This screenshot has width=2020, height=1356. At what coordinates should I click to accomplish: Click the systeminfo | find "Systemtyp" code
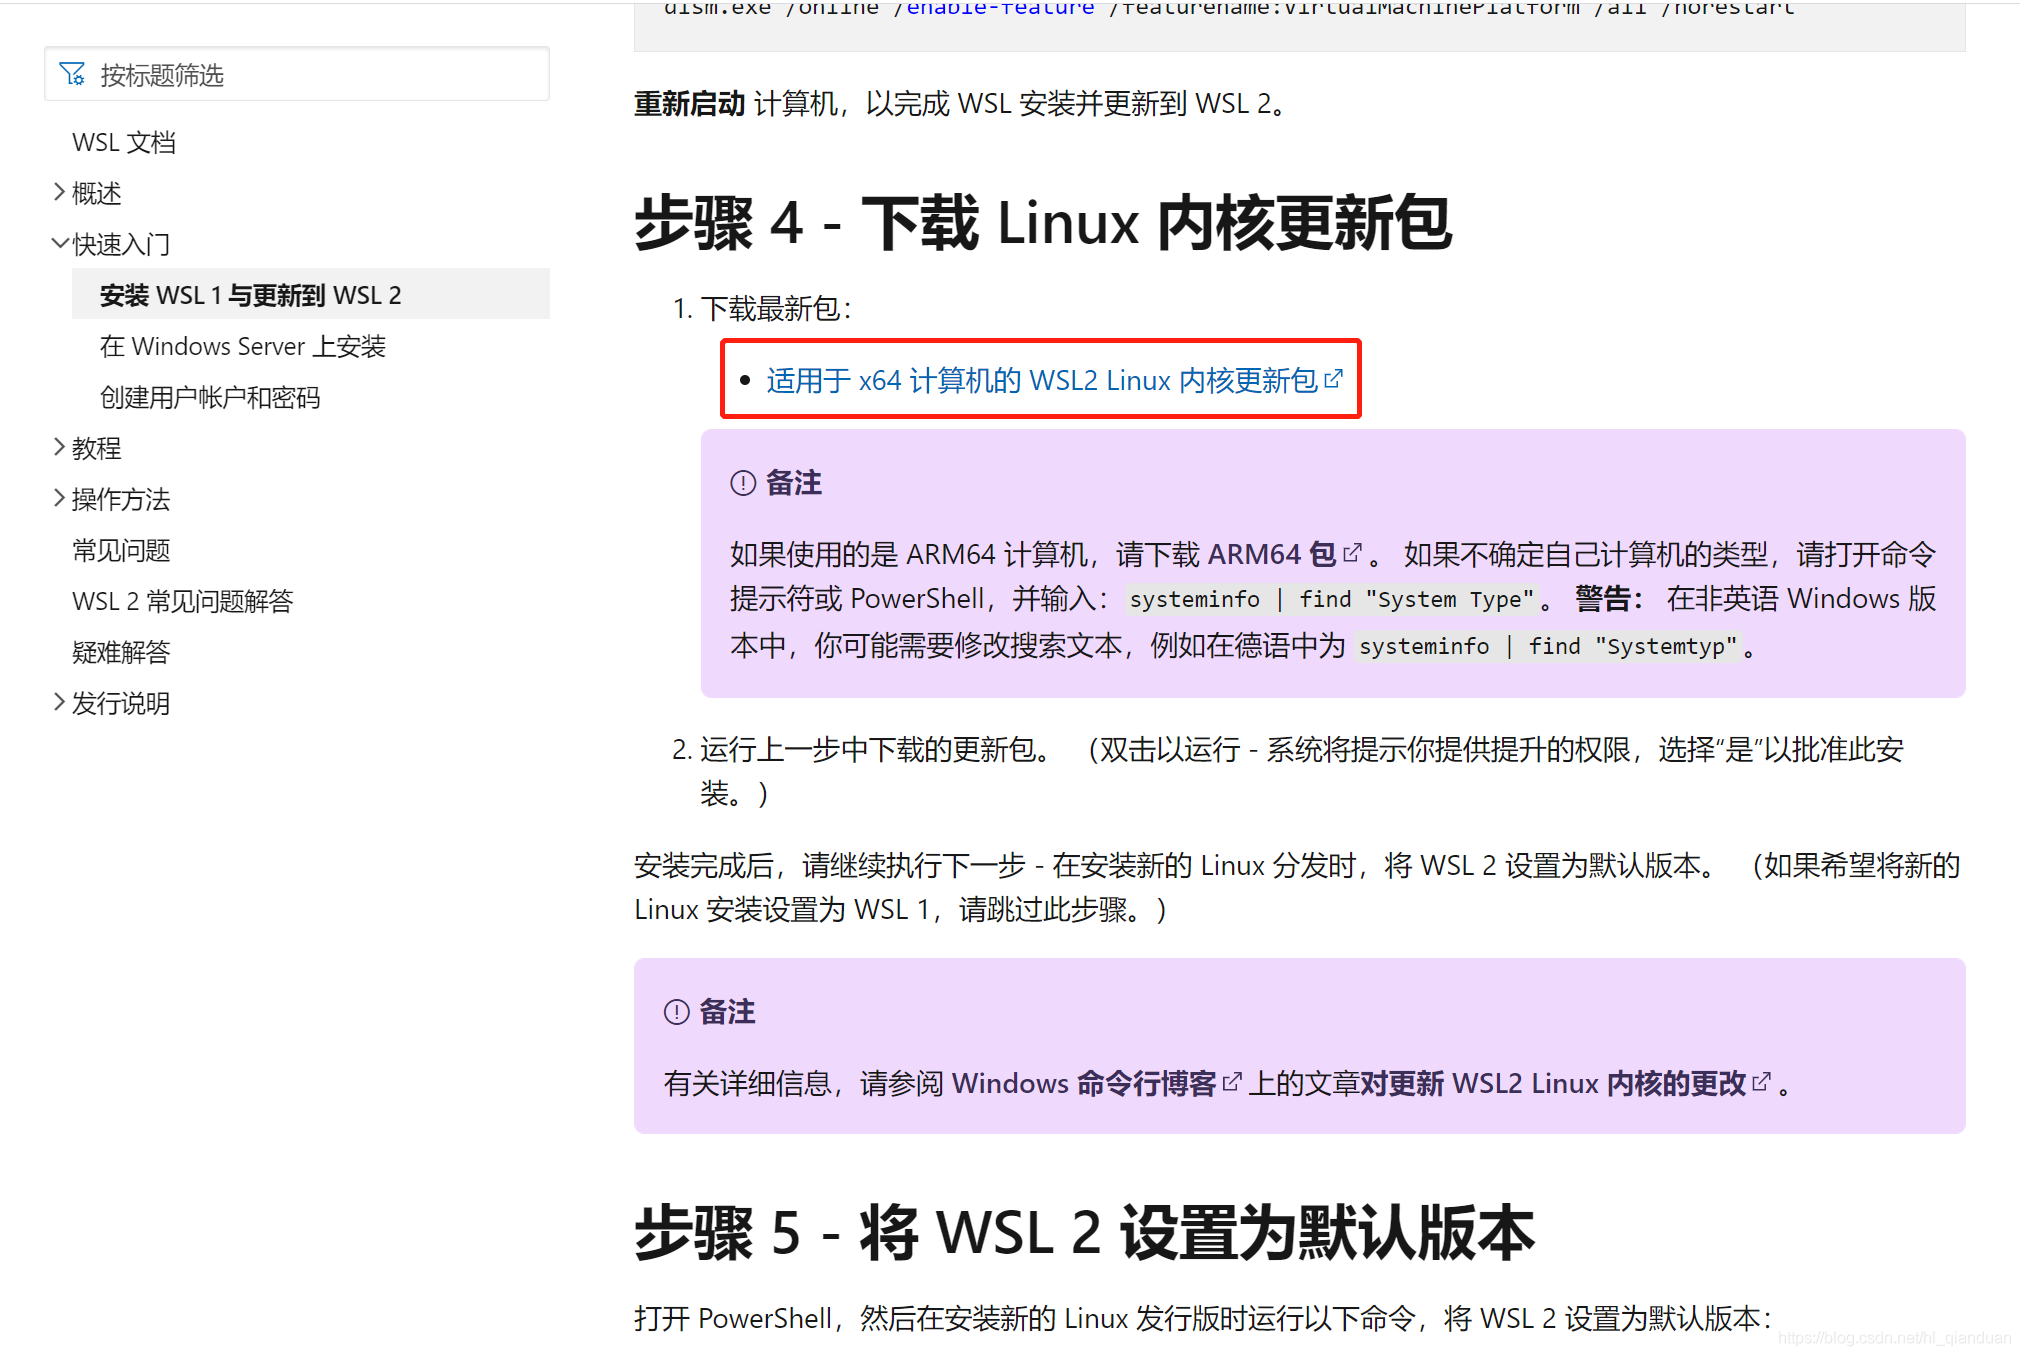pyautogui.click(x=1548, y=646)
